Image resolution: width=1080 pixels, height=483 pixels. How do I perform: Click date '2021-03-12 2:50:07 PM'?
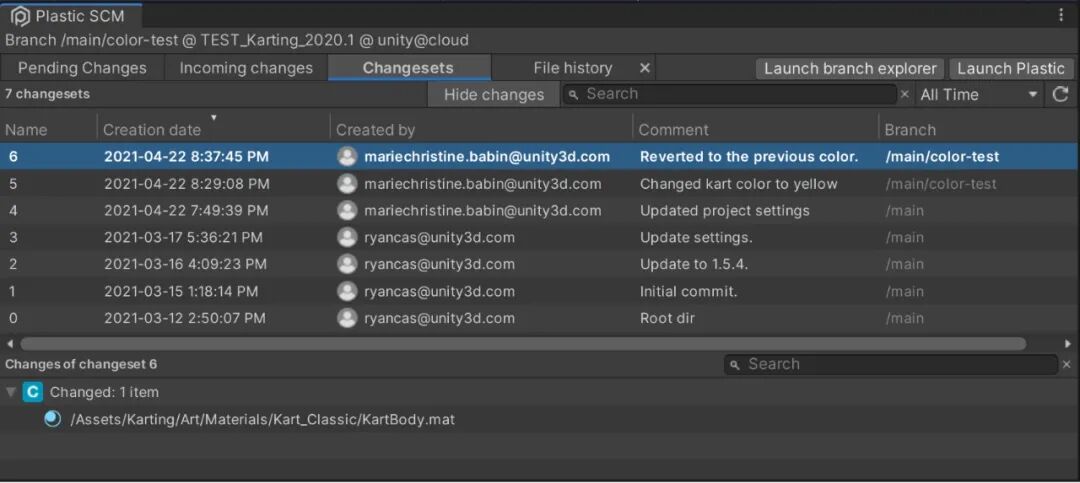[185, 318]
